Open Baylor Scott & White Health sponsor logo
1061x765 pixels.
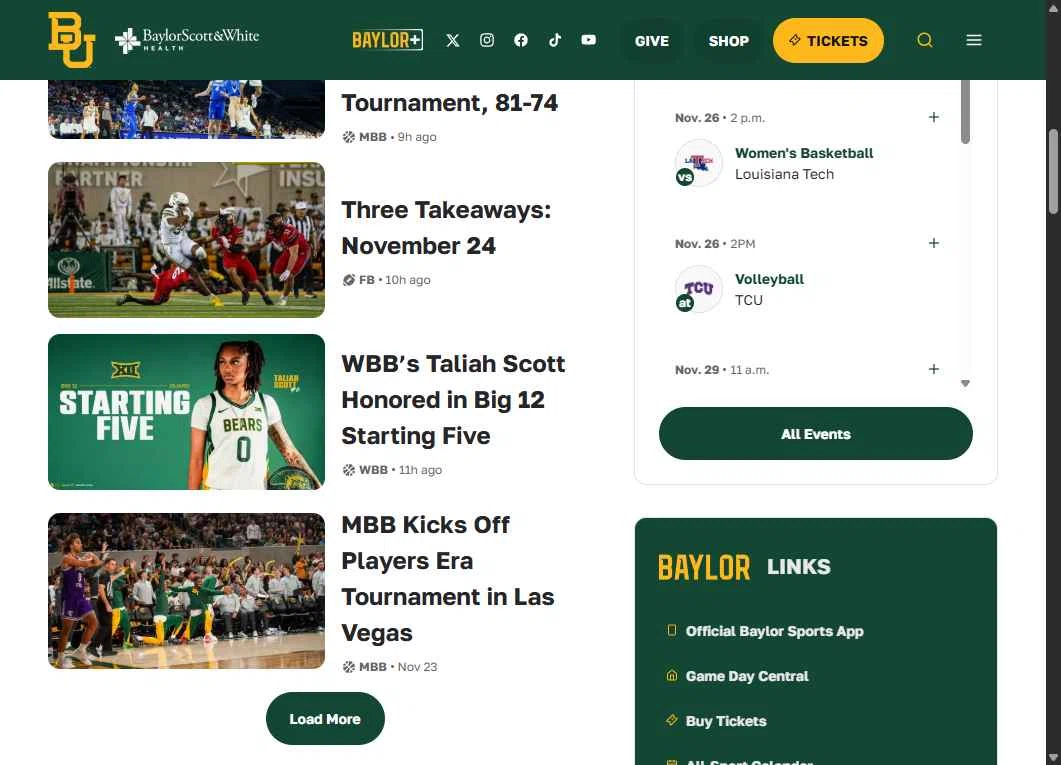(x=187, y=41)
